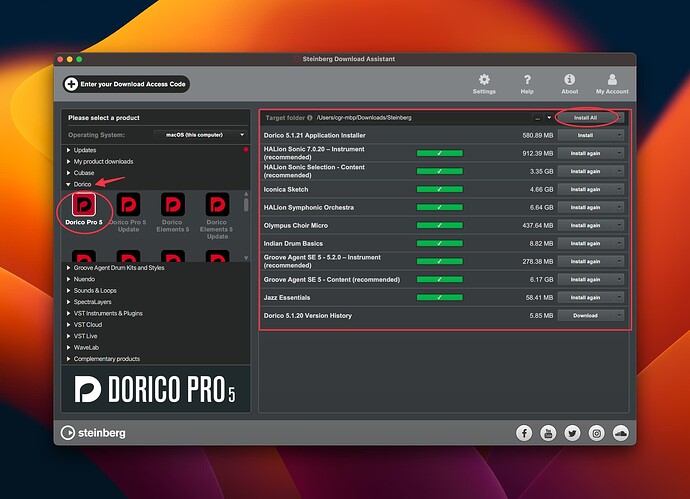
Task: Expand My product downloads
Action: (69, 161)
